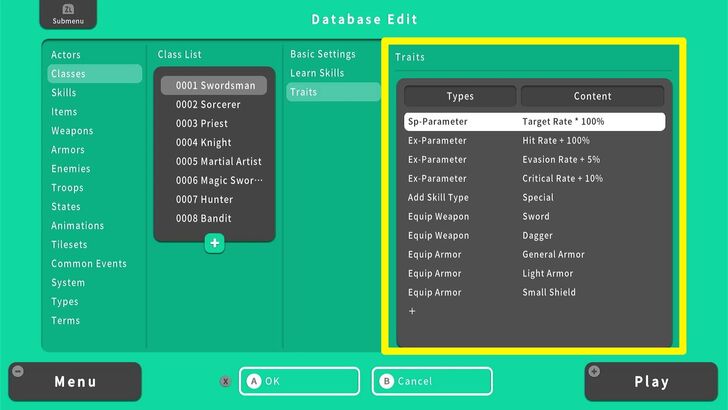The image size is (728, 410).
Task: Select the Critical Rate + 10% trait row
Action: [534, 179]
